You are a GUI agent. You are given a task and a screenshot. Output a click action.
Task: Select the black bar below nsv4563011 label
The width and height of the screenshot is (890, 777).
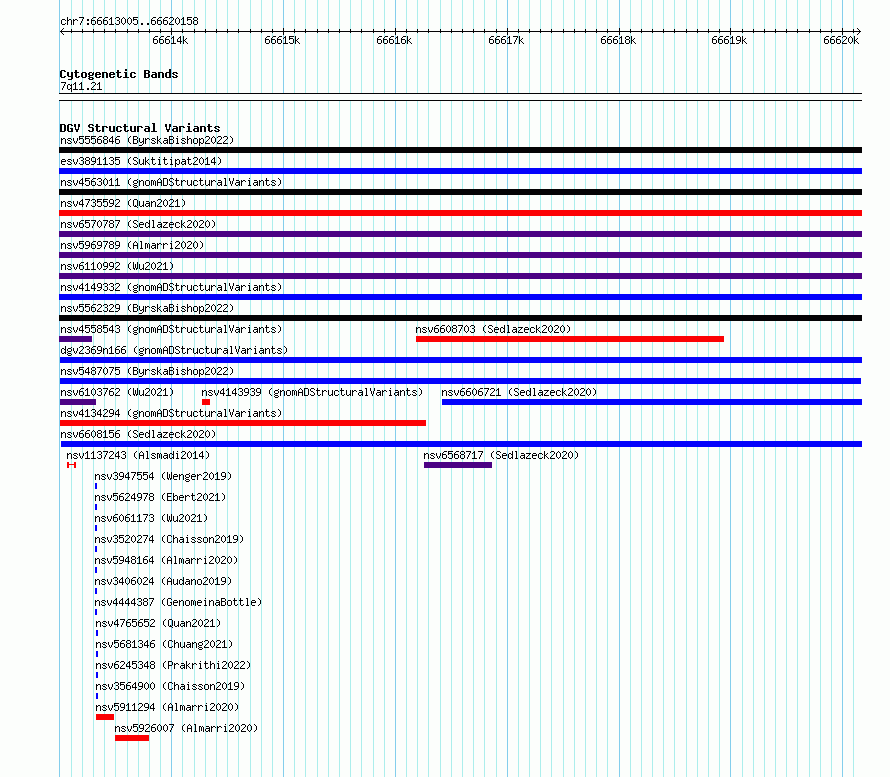tap(460, 192)
